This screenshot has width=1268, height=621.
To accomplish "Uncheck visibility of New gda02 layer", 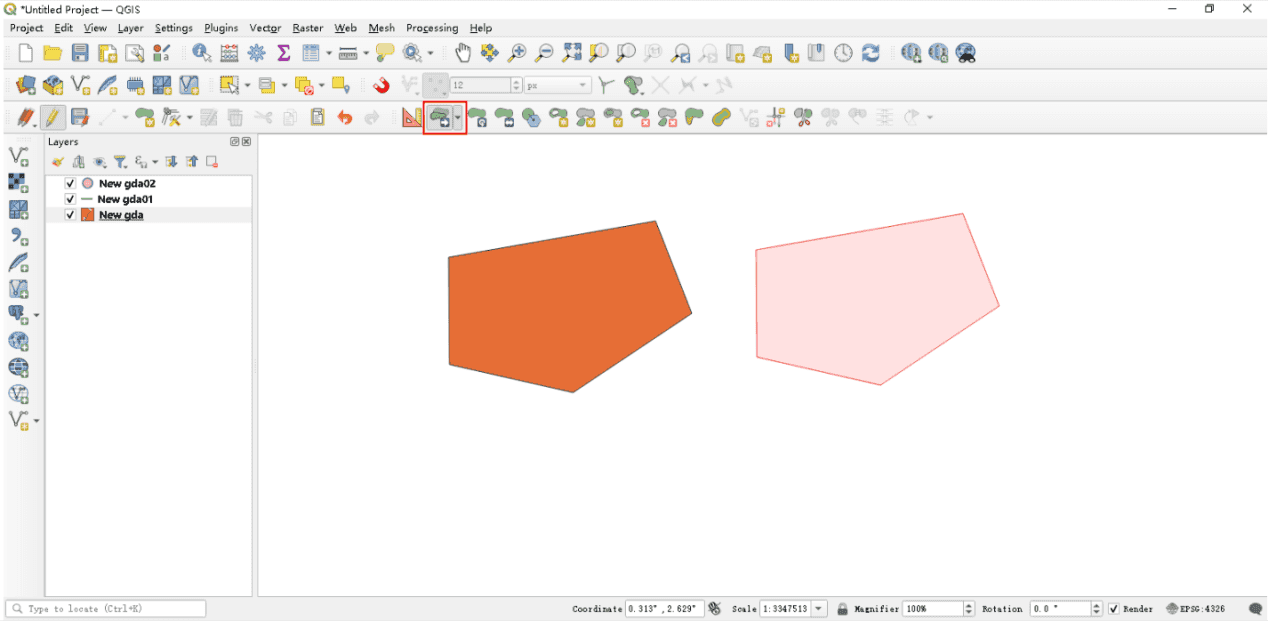I will [x=70, y=184].
